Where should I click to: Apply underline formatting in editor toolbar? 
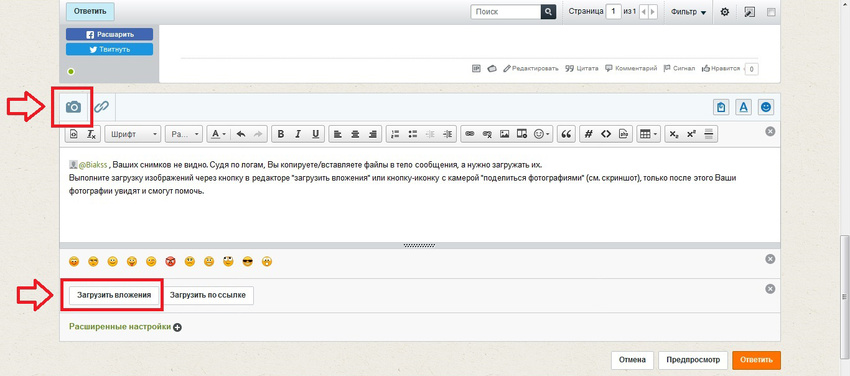coord(315,134)
